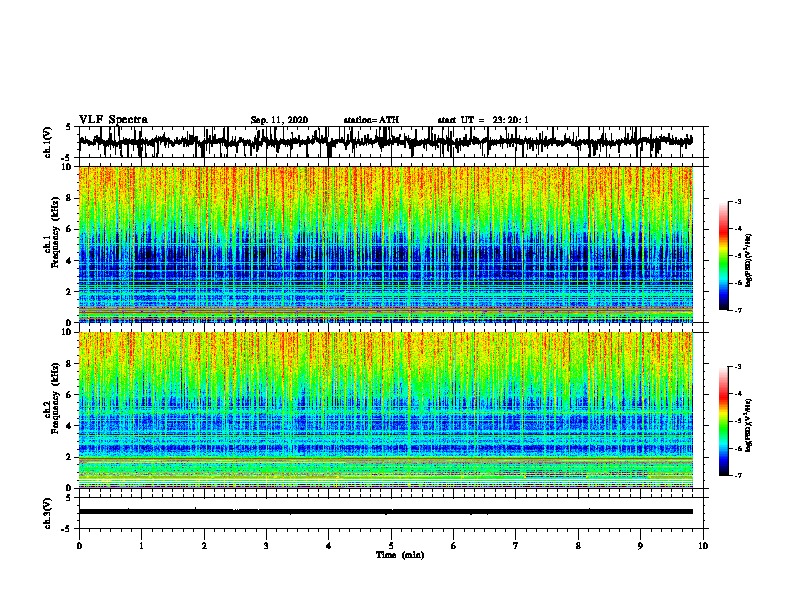Click the 2 kHz tick on ch.2 frequency axis
This screenshot has height=612, width=792.
[x=69, y=457]
